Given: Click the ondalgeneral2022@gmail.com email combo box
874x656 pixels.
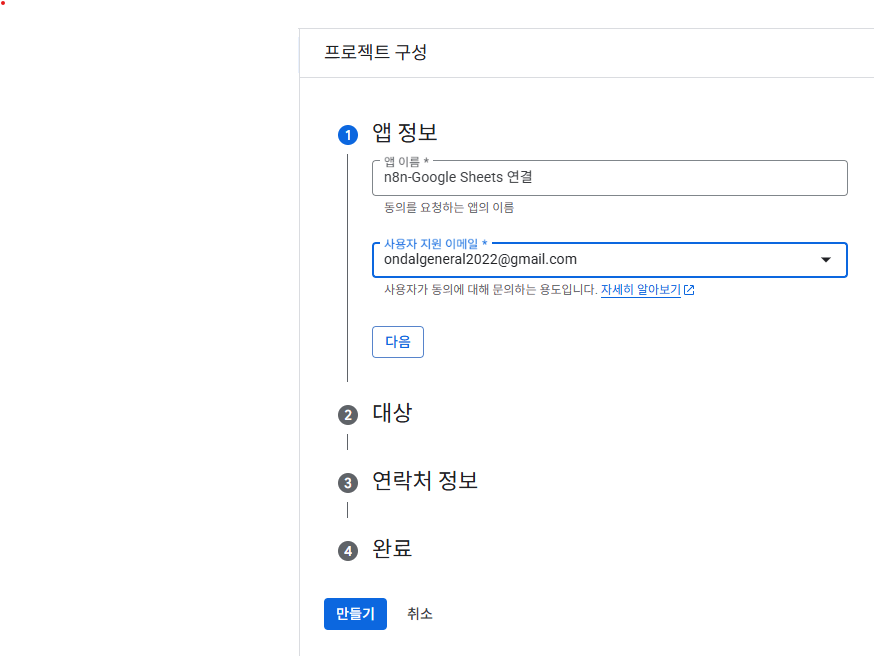Looking at the screenshot, I should 610,260.
